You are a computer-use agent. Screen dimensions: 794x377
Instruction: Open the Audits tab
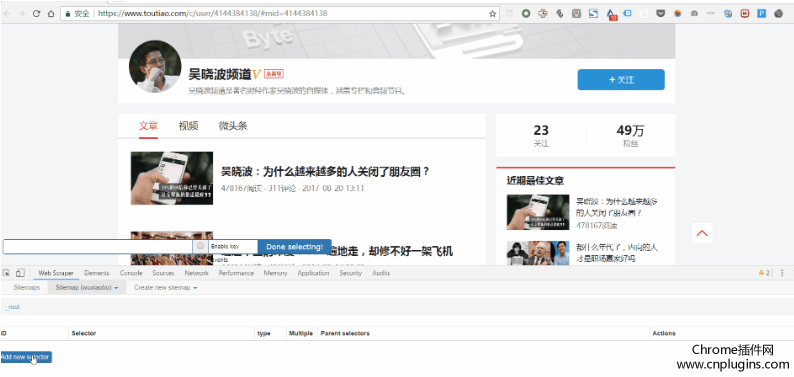coord(381,273)
